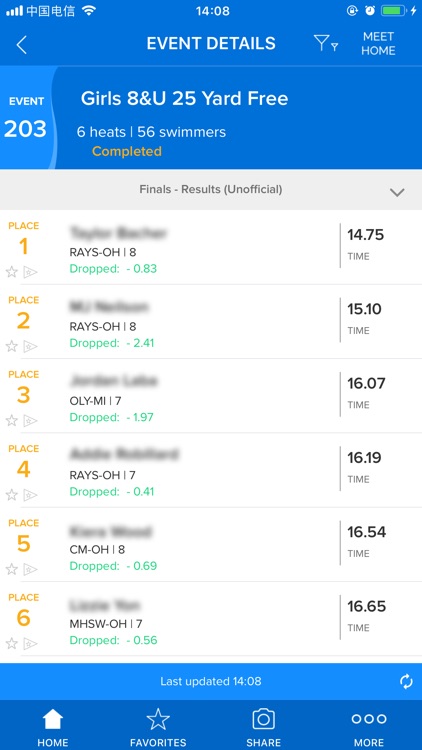
Task: Select the 16.07 time result entry
Action: tap(366, 383)
